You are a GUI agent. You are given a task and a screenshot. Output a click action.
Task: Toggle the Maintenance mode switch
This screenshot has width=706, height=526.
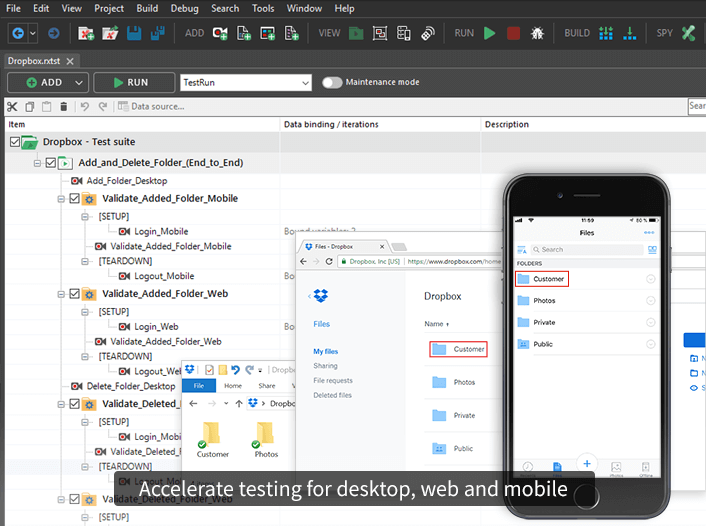[x=332, y=82]
